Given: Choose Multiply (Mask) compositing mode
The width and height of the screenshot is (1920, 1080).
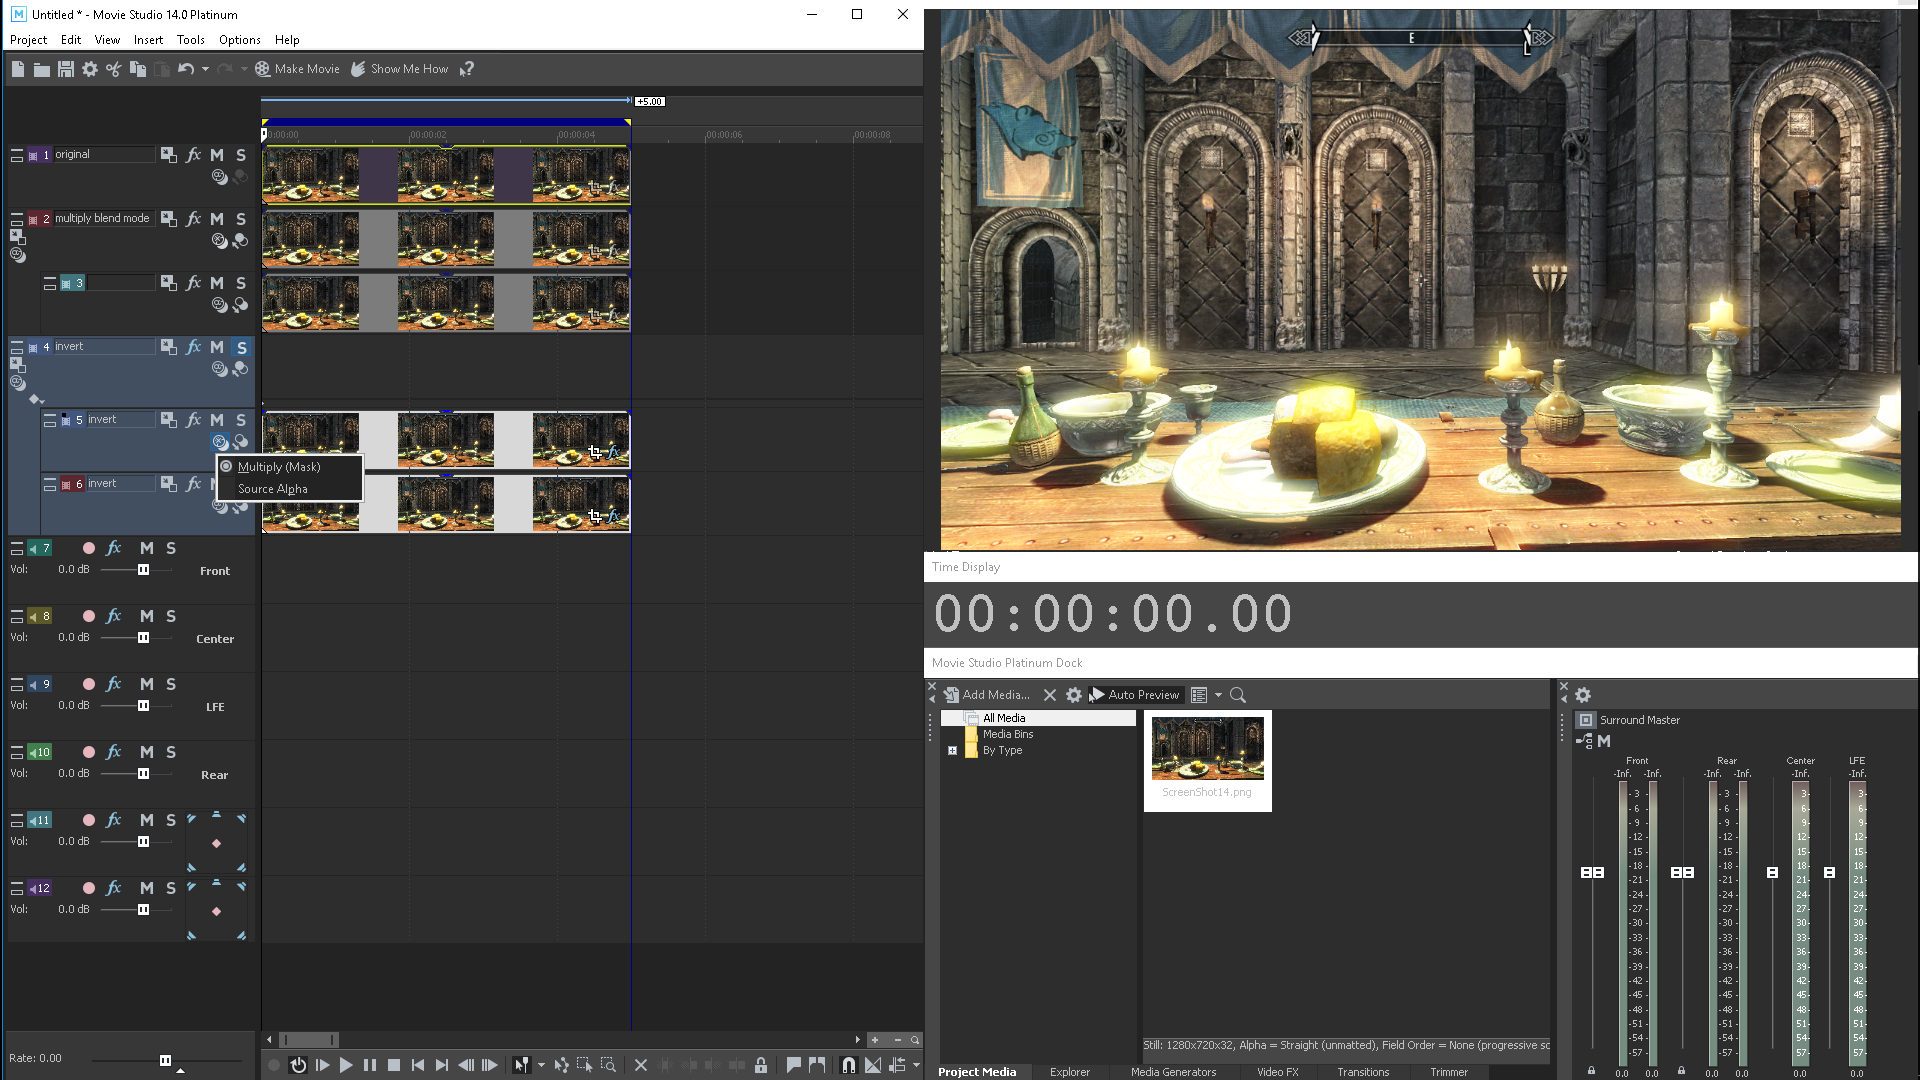Looking at the screenshot, I should (x=279, y=467).
